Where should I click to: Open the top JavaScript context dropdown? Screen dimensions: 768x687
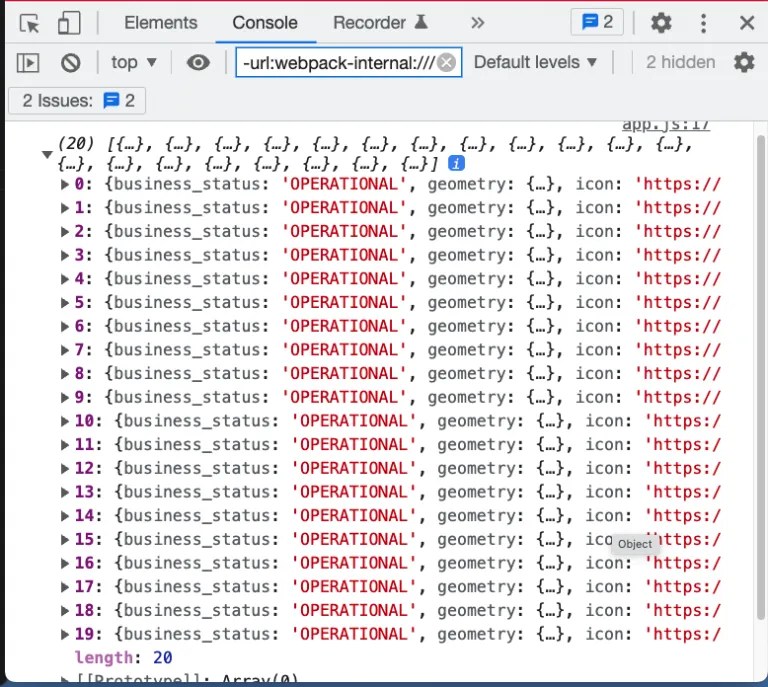[134, 62]
